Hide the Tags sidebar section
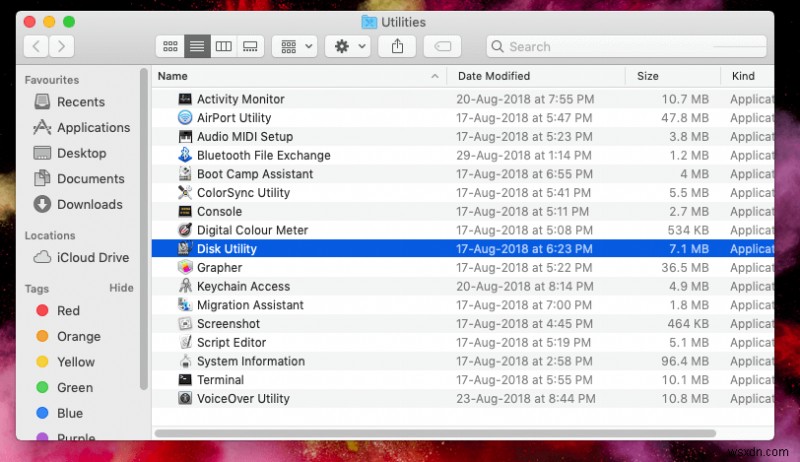The image size is (800, 462). 121,288
